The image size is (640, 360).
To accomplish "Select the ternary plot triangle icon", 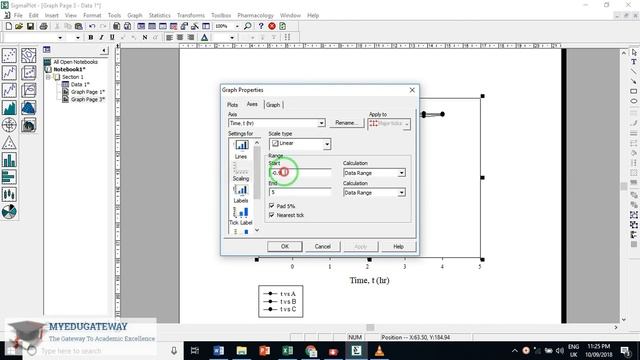I will pos(9,142).
